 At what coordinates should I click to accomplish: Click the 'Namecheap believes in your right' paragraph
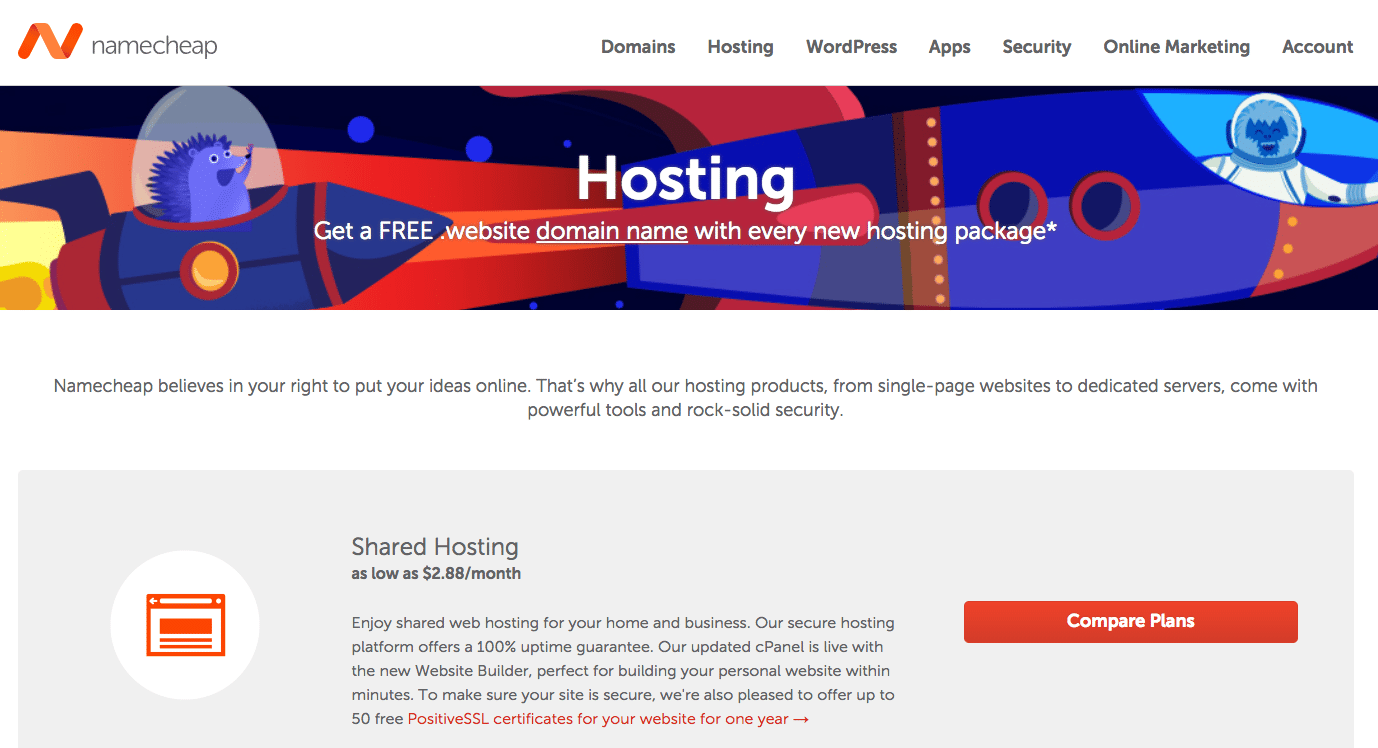pyautogui.click(x=686, y=398)
